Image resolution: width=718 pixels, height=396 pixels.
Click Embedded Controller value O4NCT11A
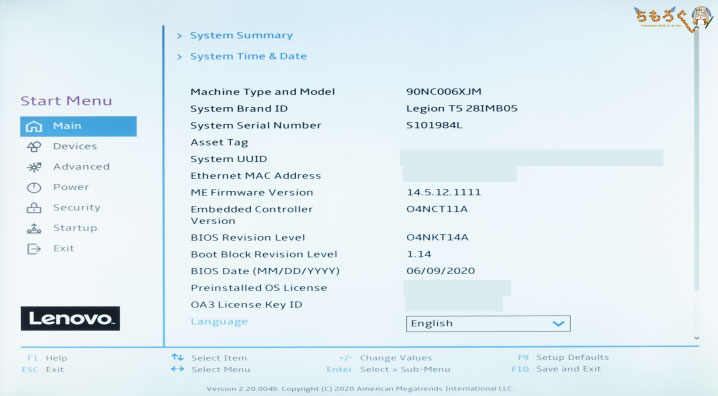tap(437, 209)
